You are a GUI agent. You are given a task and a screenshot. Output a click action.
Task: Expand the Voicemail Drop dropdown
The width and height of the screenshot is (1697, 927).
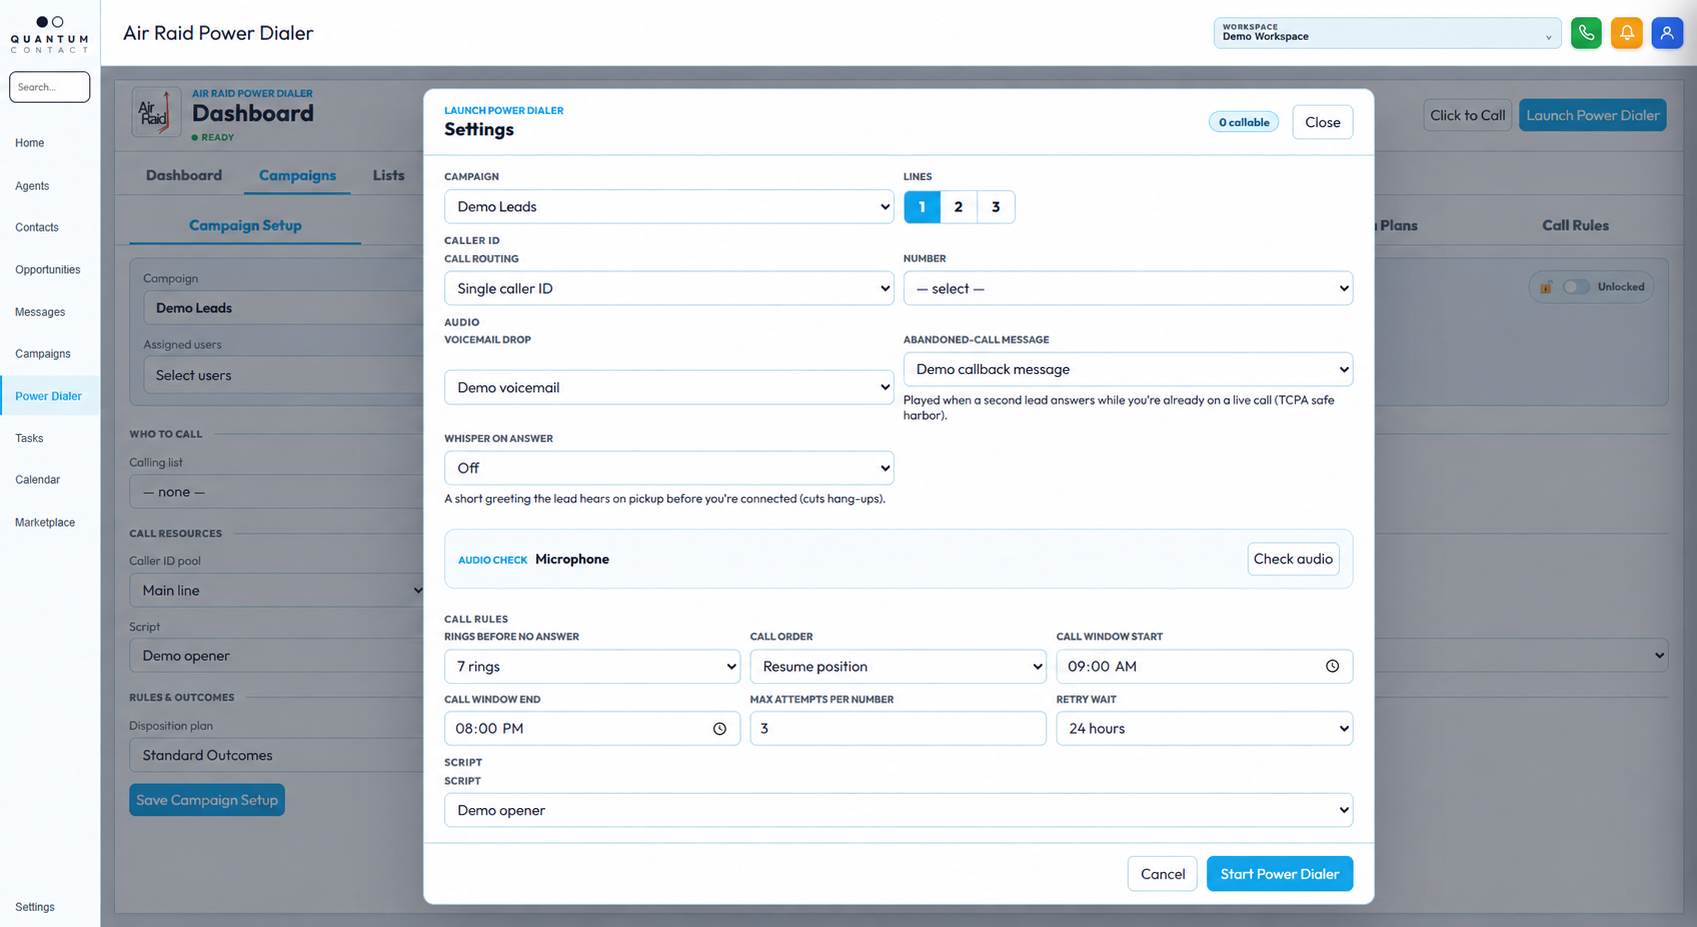669,387
